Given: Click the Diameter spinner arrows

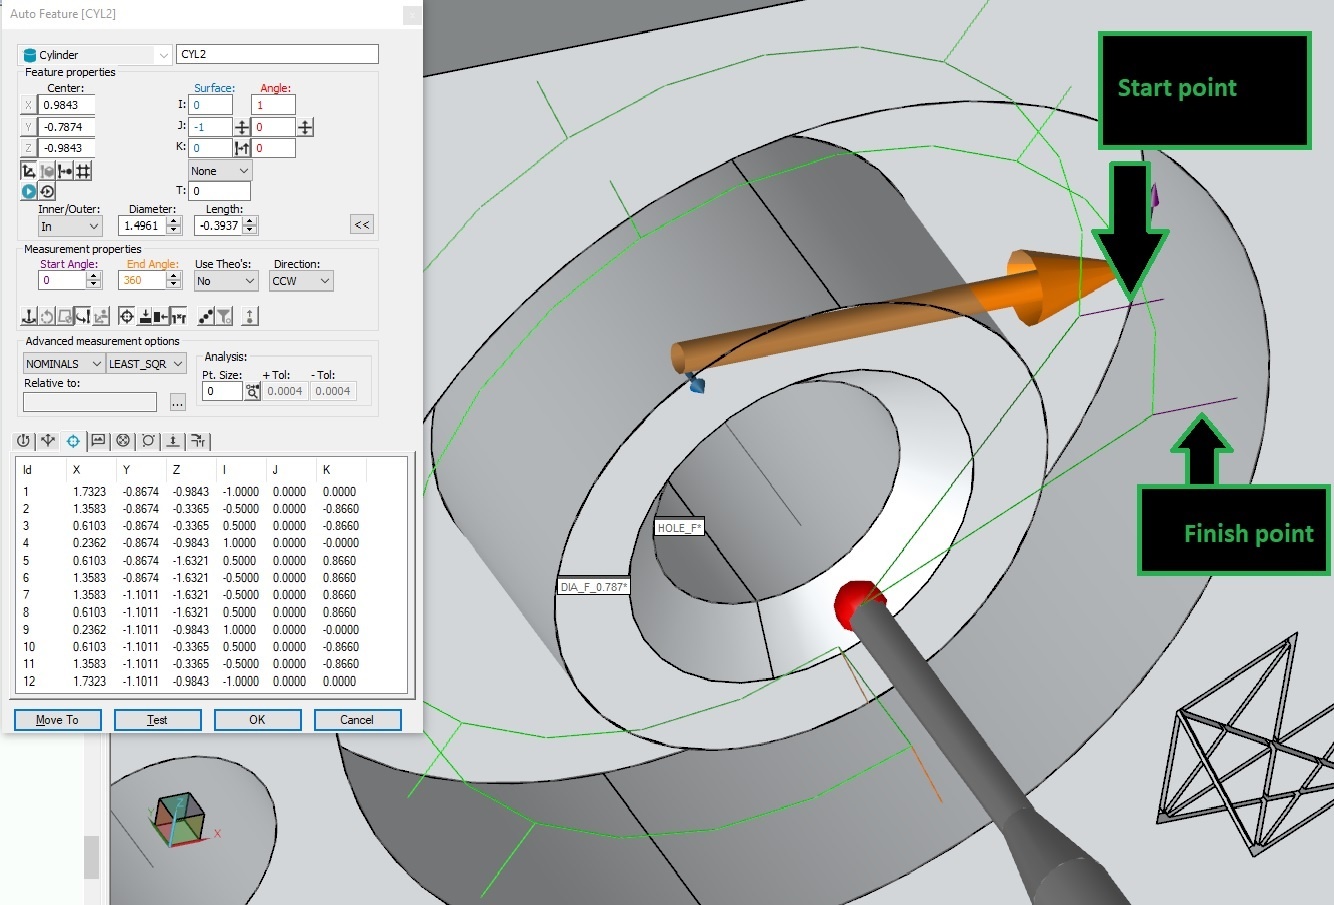Looking at the screenshot, I should coord(174,226).
